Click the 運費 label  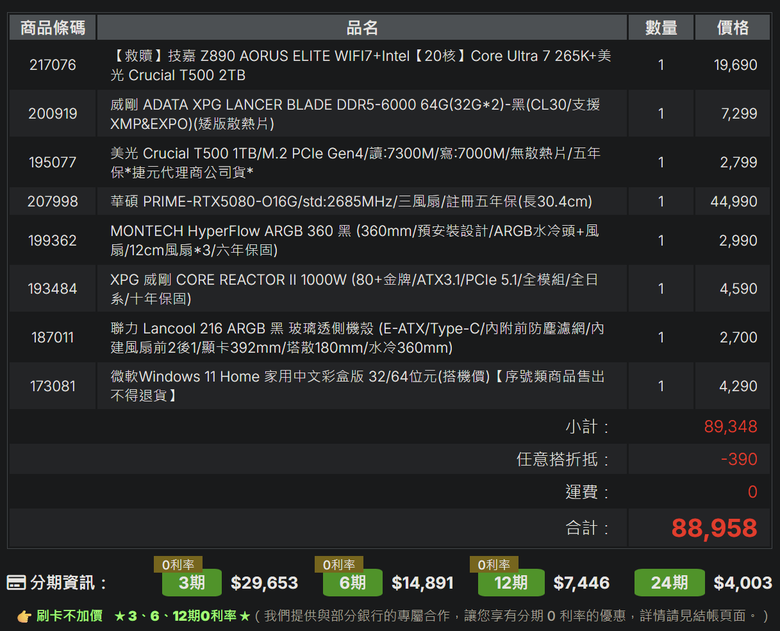click(x=587, y=492)
